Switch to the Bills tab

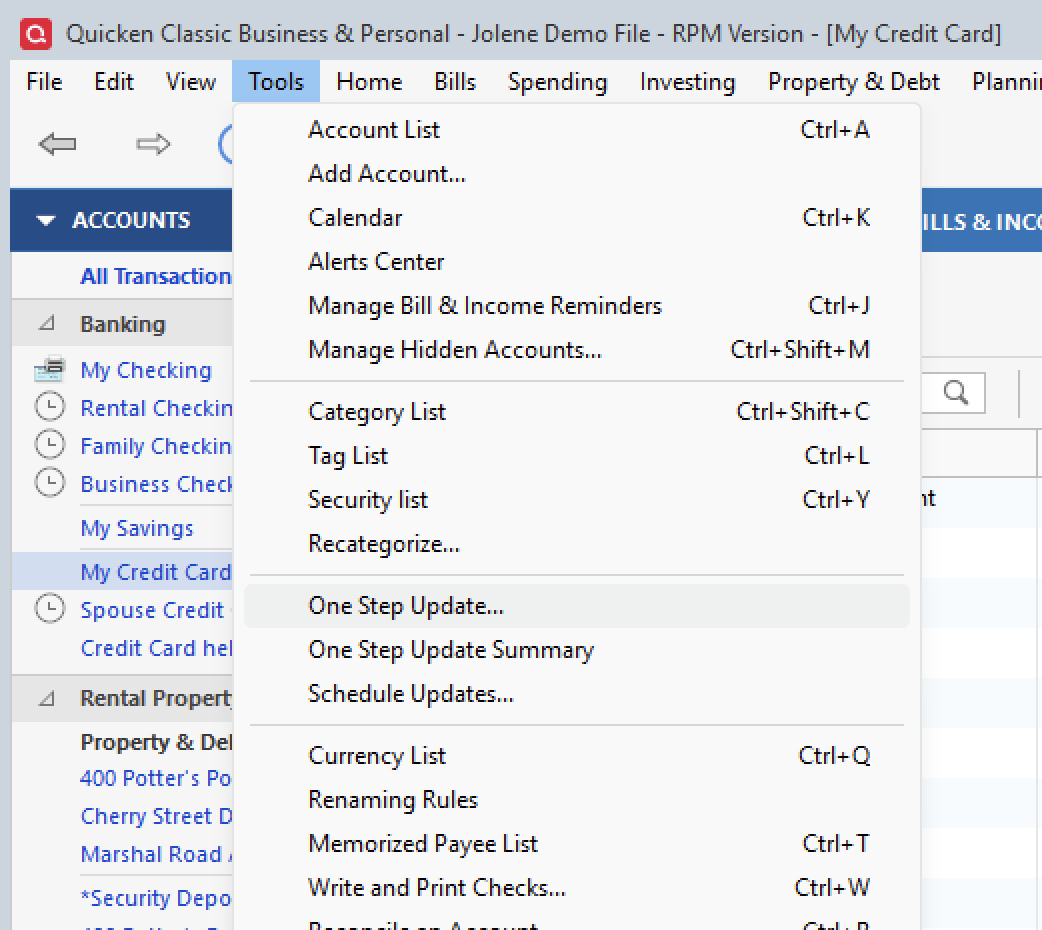(x=455, y=82)
